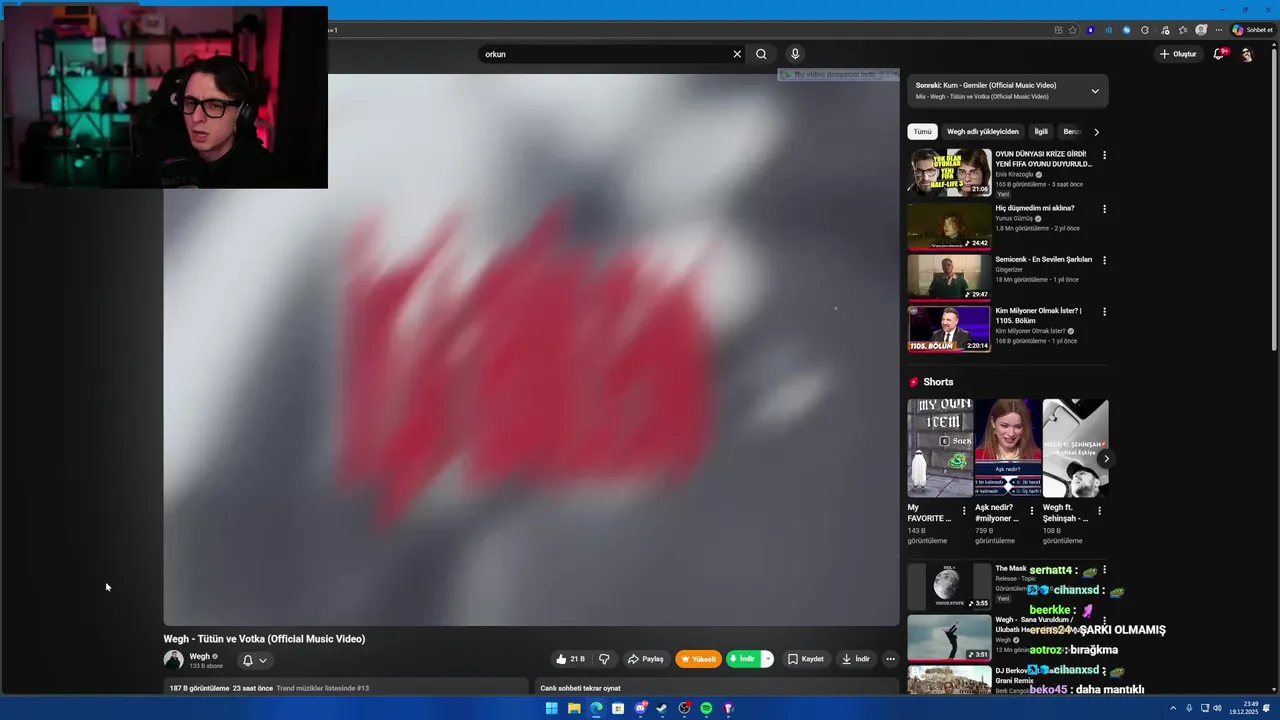Screen dimensions: 1280x720
Task: Expand the Sonraki: Kum - Gemiler mix panel
Action: coord(1095,91)
